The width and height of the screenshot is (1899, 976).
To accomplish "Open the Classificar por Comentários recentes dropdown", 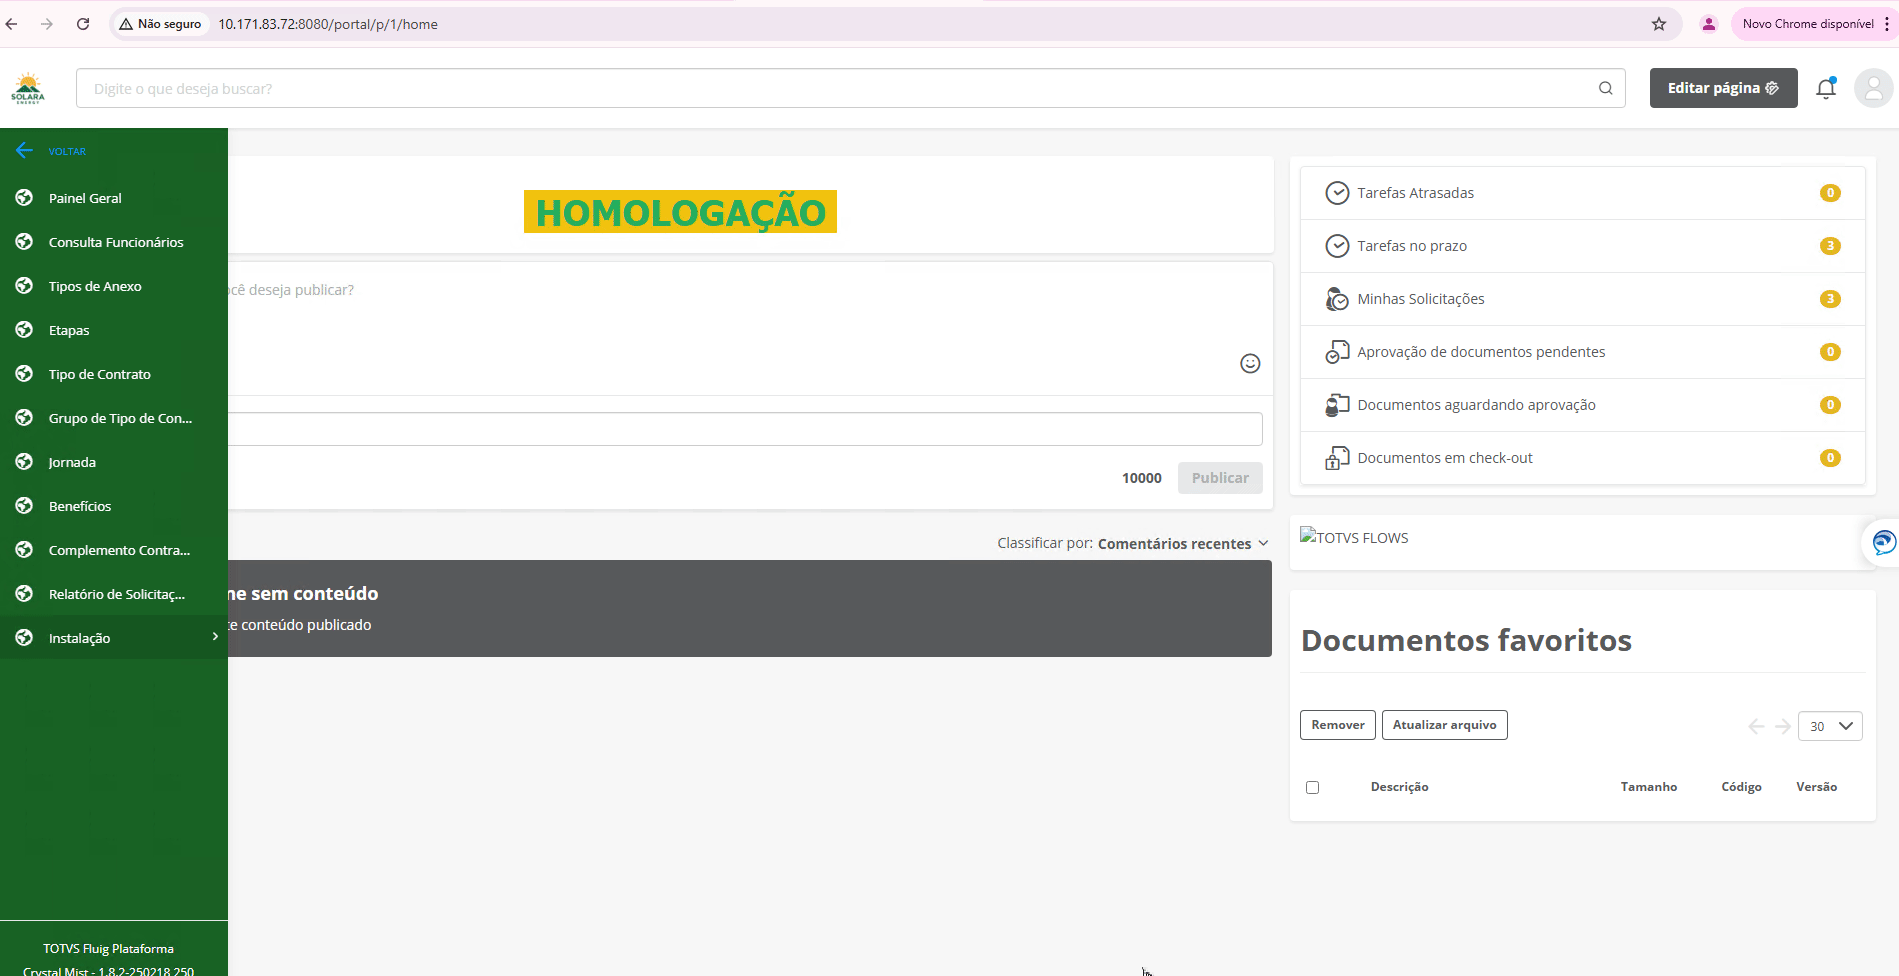I will pyautogui.click(x=1183, y=544).
